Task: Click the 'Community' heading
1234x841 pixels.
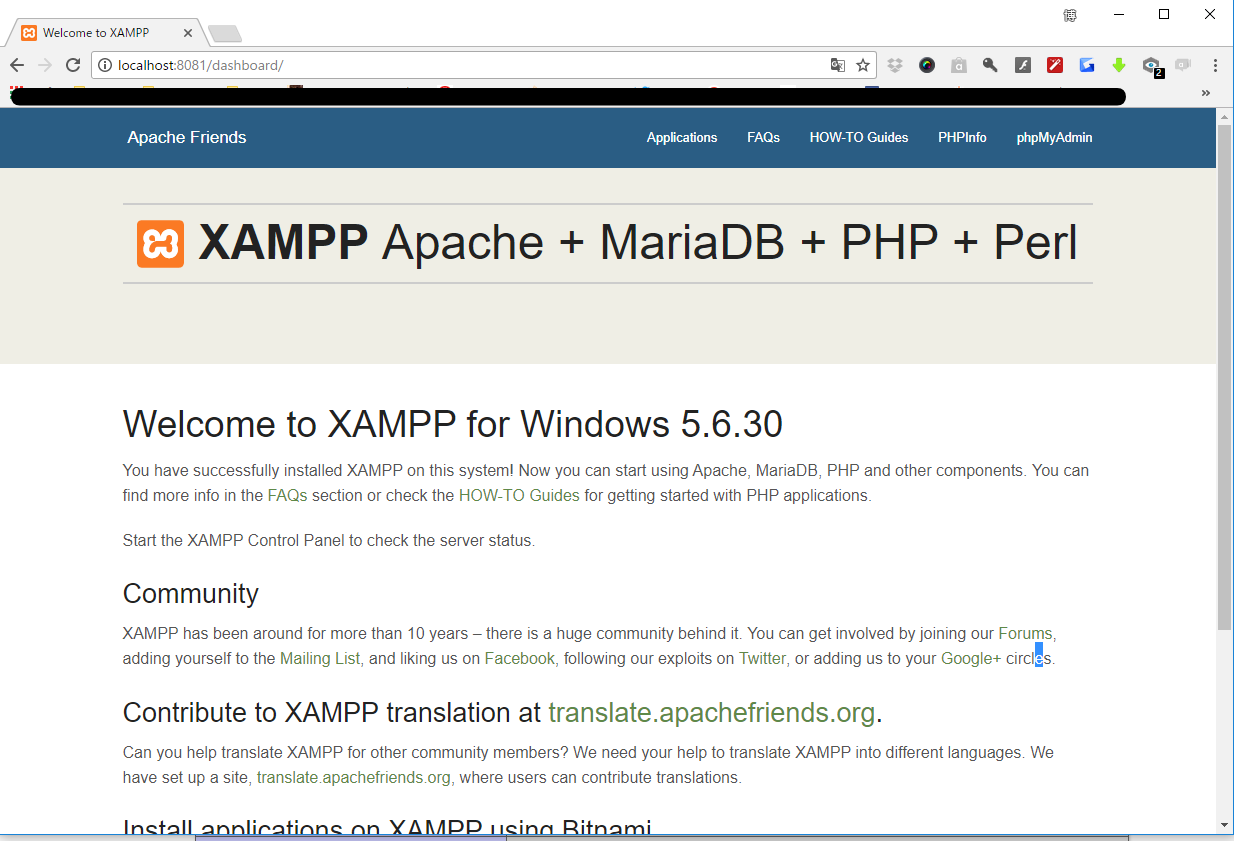Action: click(191, 593)
